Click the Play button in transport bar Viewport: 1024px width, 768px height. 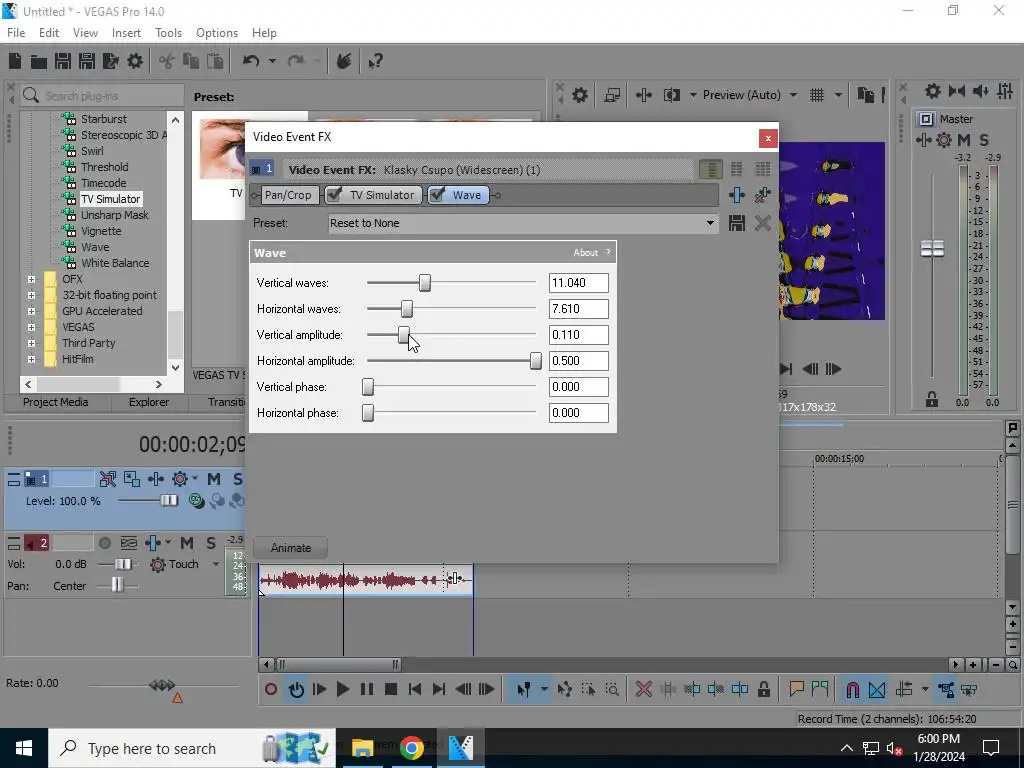click(x=342, y=690)
